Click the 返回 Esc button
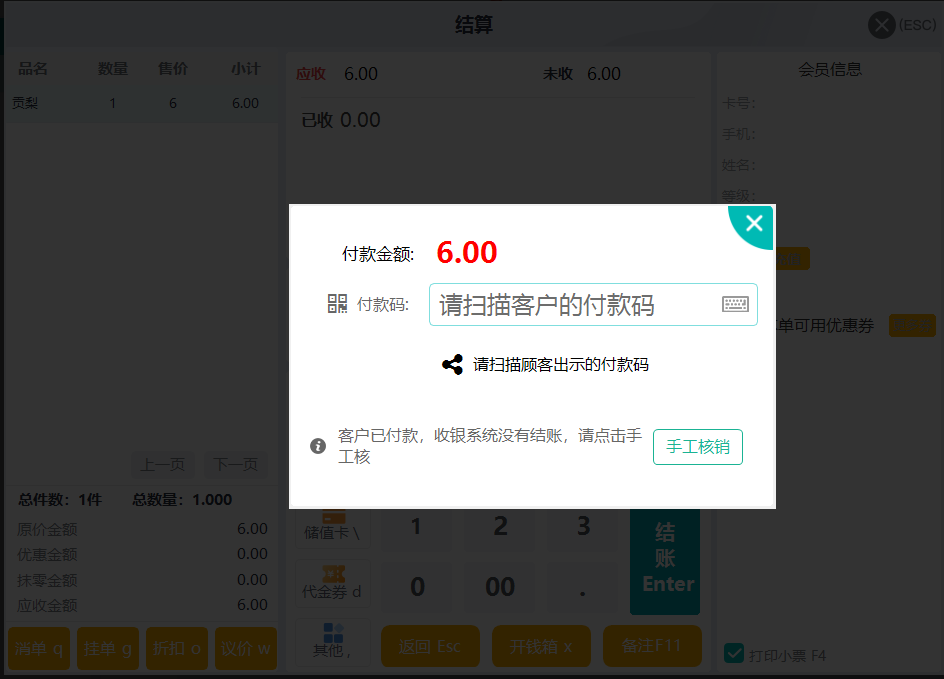 [x=430, y=646]
